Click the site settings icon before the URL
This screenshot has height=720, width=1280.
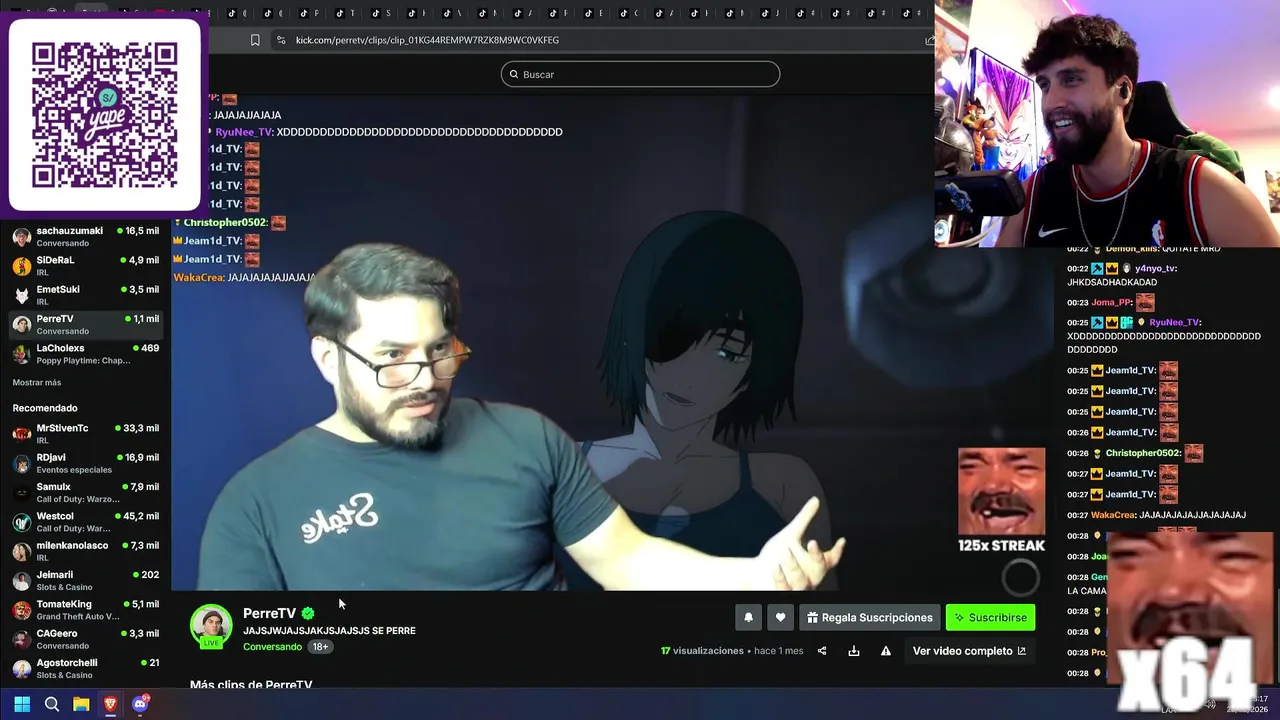point(281,40)
